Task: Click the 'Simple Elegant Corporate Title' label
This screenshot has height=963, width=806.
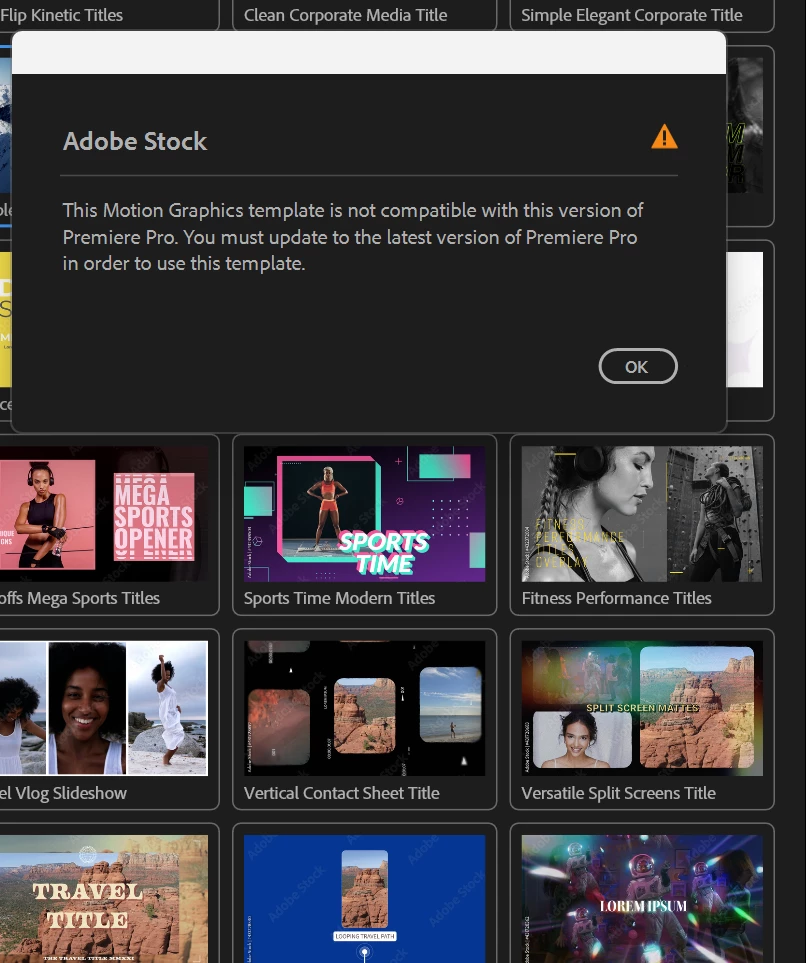Action: click(x=632, y=15)
